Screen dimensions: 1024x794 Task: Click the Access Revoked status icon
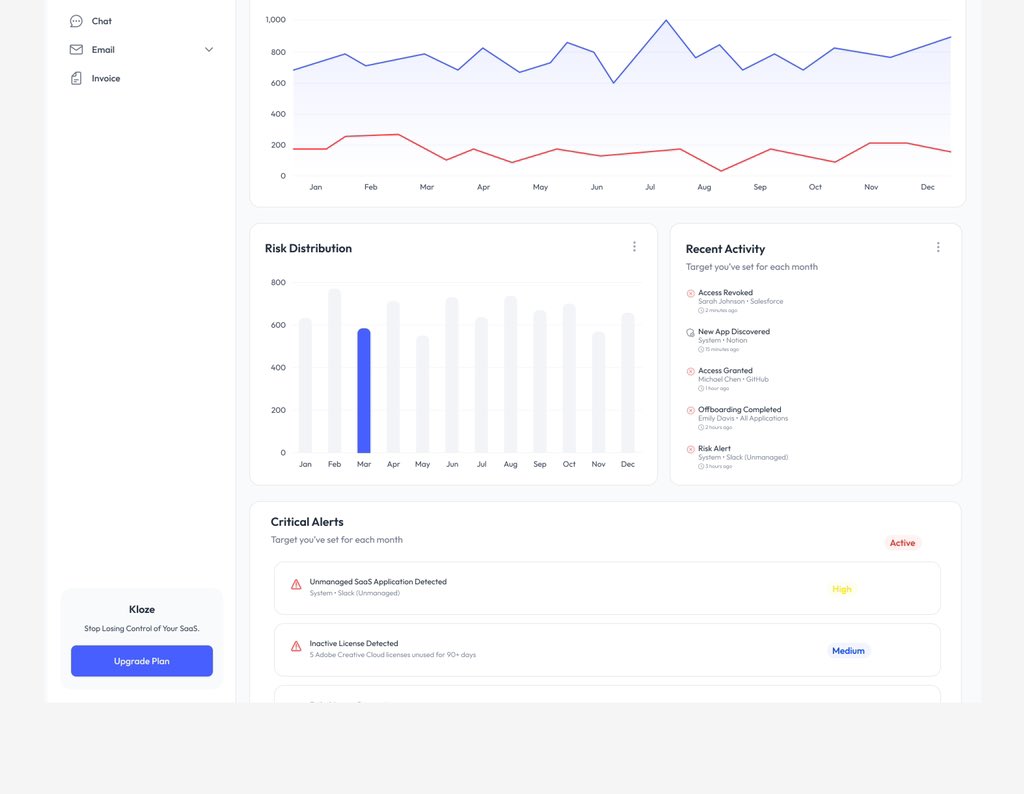(x=690, y=293)
